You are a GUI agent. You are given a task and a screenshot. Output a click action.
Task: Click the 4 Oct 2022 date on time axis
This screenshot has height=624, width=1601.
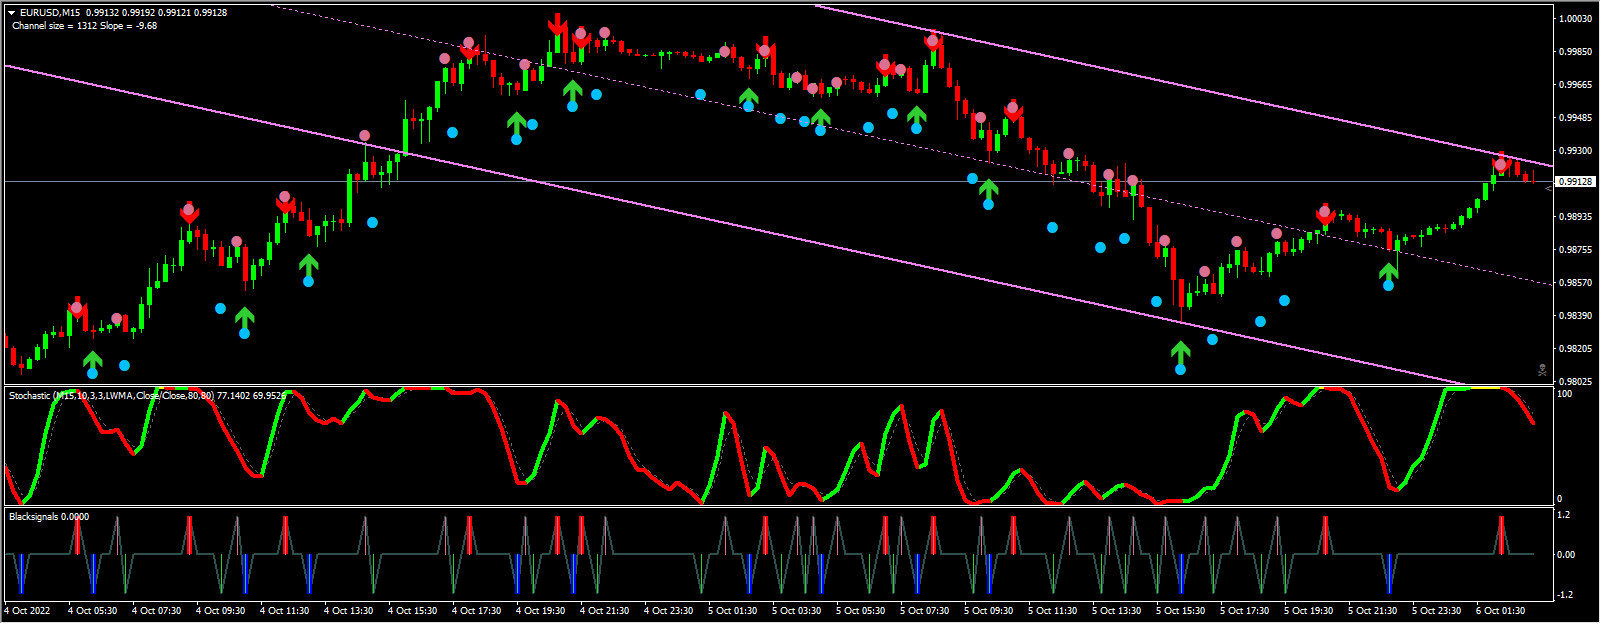tap(28, 610)
